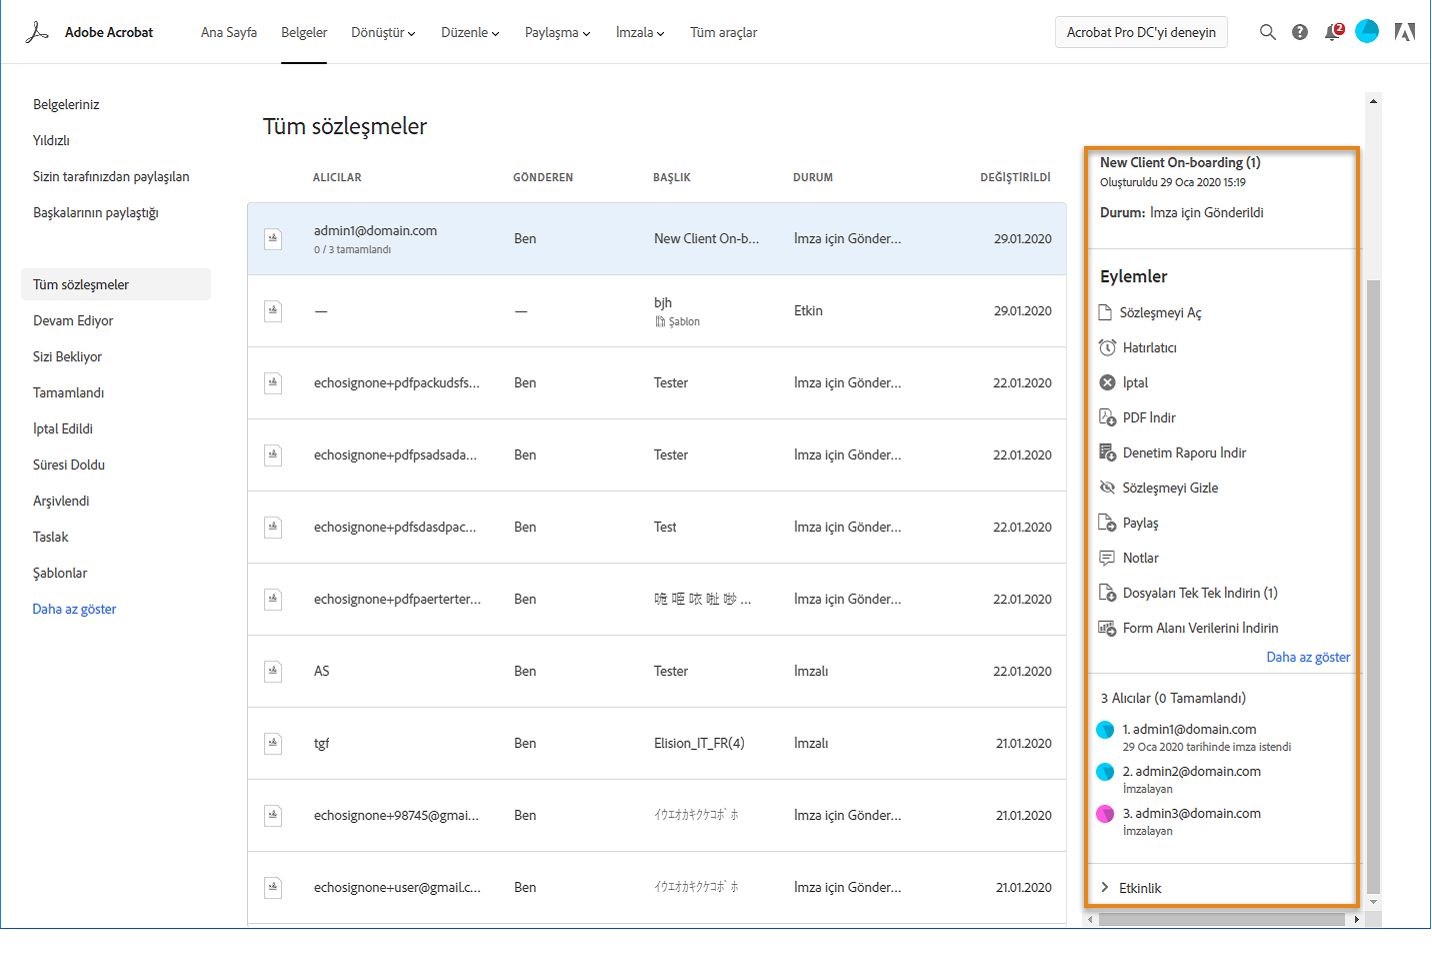1432x955 pixels.
Task: Open Yıldızlı documents
Action: click(51, 141)
